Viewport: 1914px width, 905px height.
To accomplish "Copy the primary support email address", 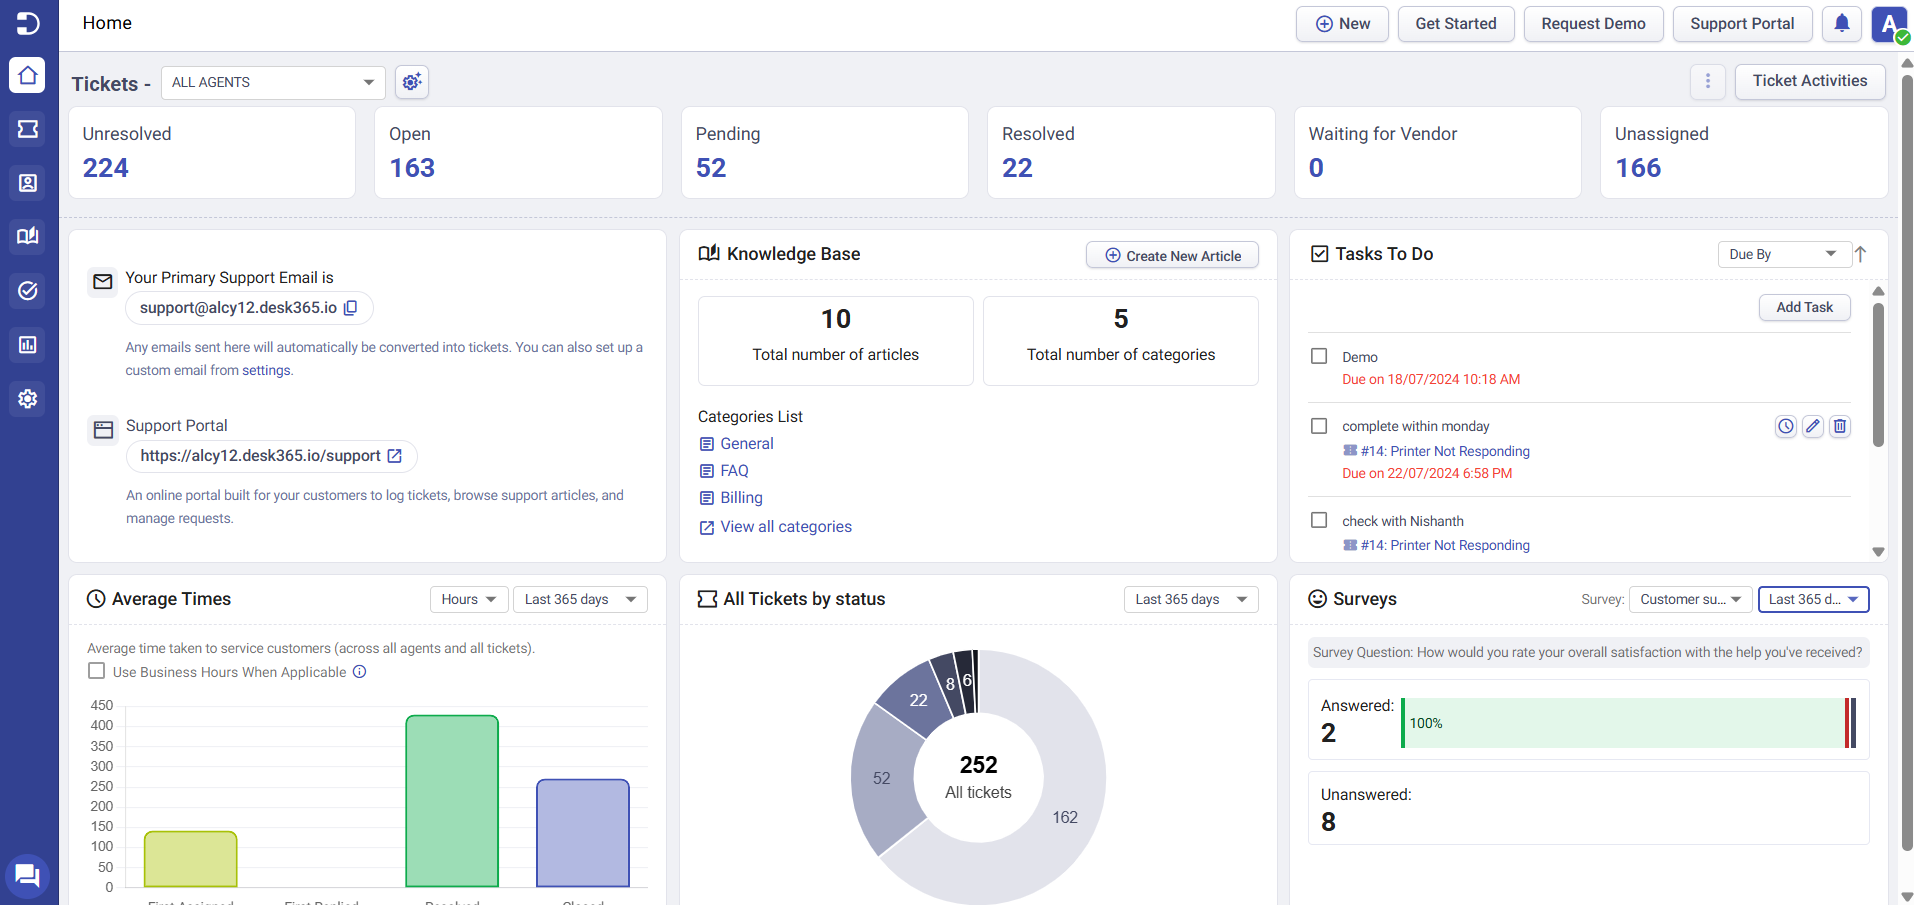I will pos(351,308).
